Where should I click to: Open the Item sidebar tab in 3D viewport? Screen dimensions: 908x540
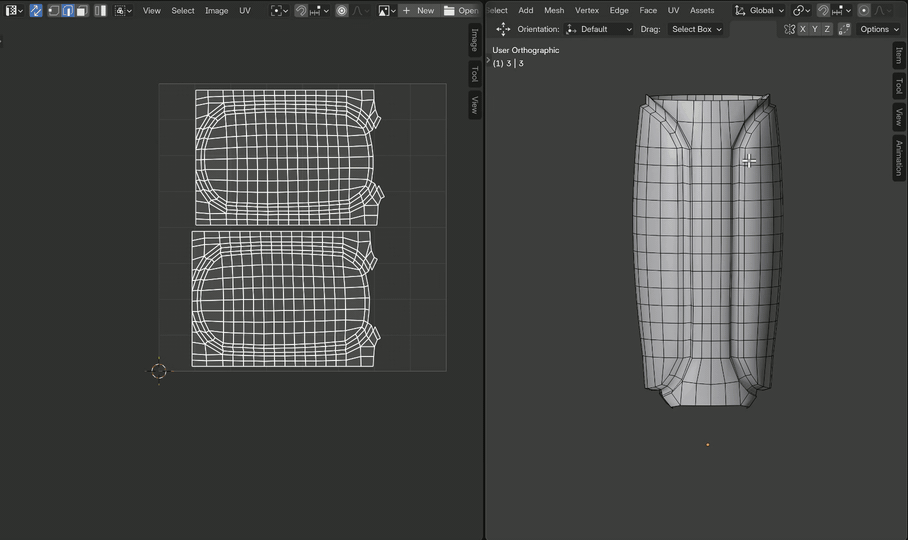(x=899, y=55)
